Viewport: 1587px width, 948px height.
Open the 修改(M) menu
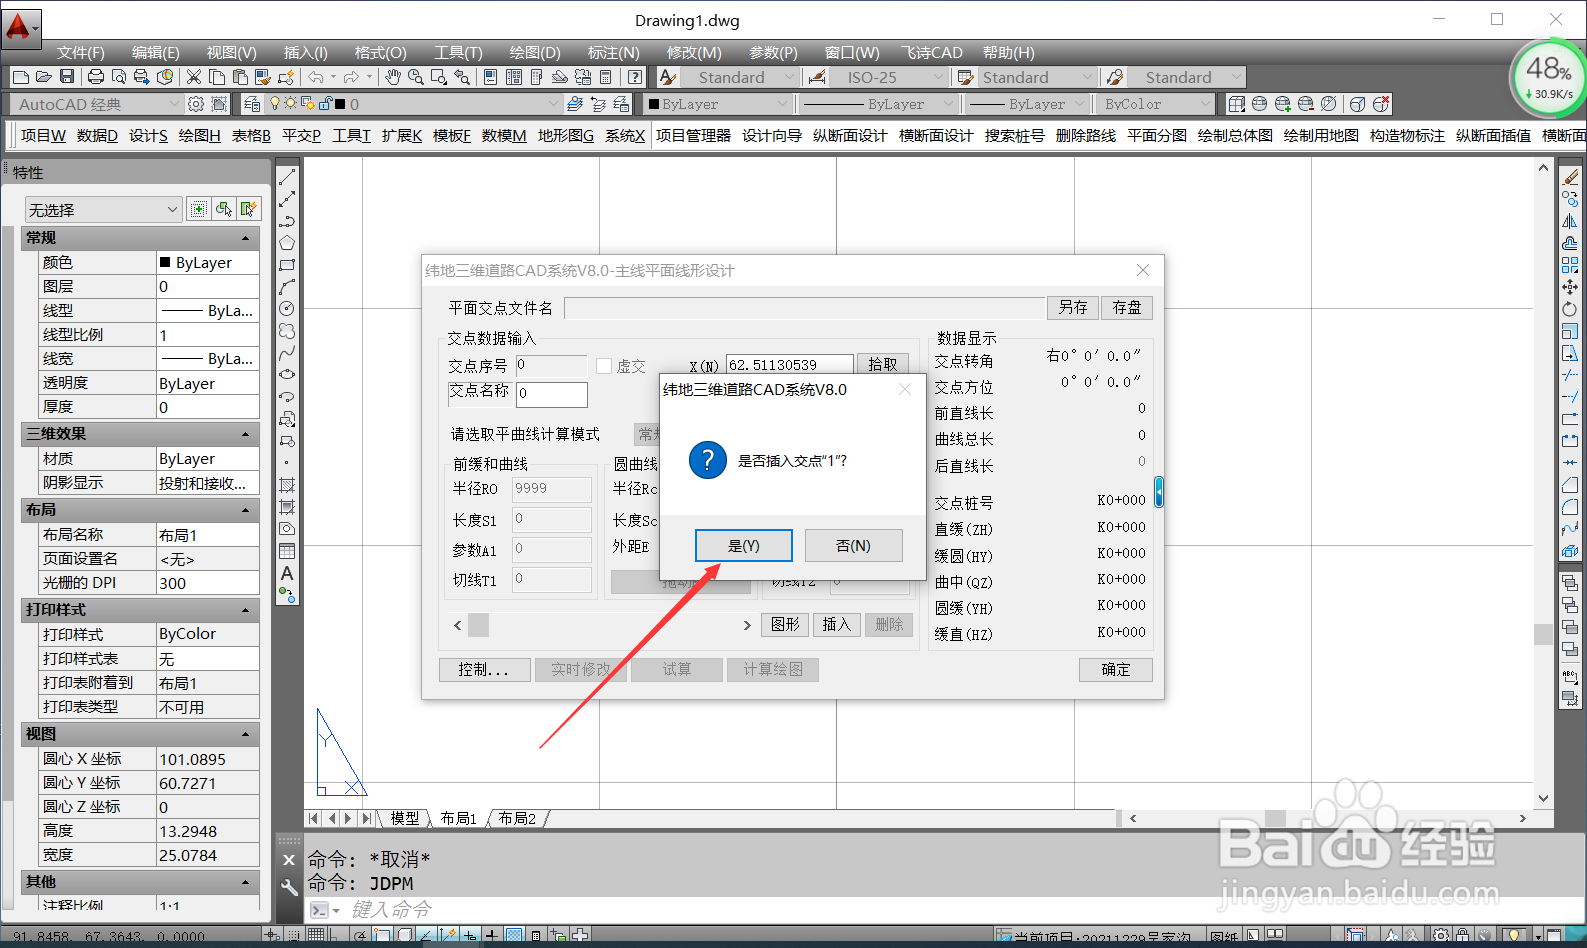(x=694, y=52)
